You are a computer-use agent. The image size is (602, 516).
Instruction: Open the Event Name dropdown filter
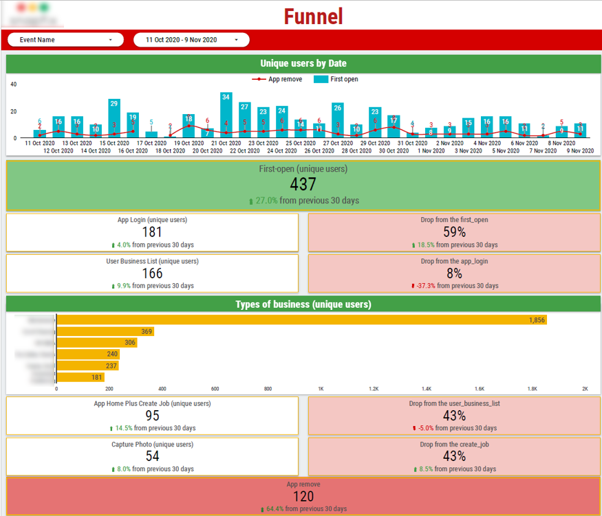tap(65, 40)
